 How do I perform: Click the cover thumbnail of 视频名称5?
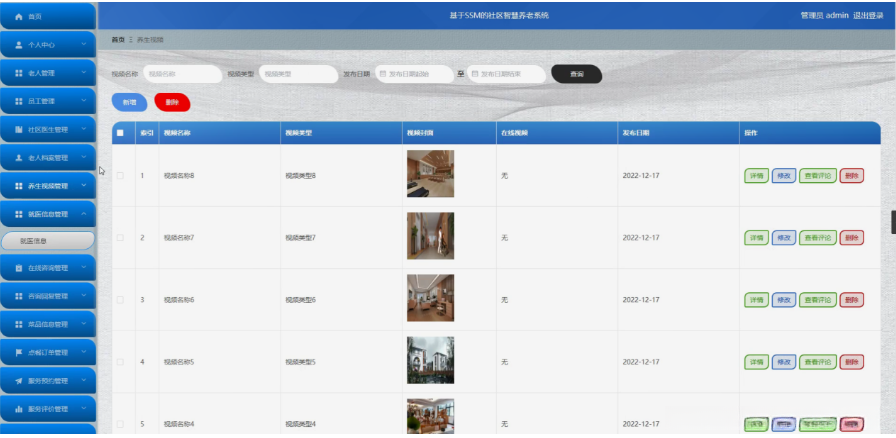click(x=430, y=360)
